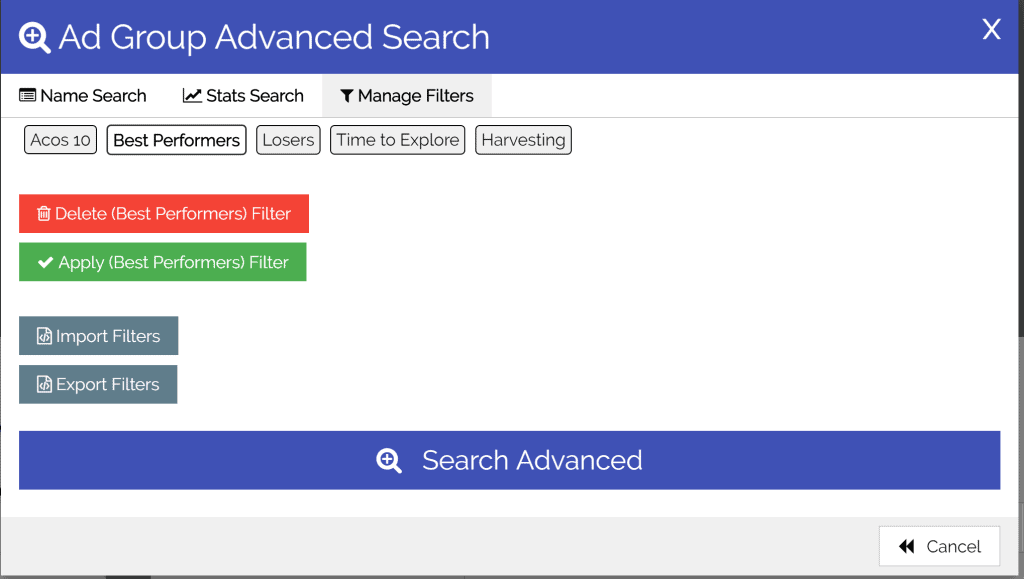Click the funnel icon beside Manage Filters
The image size is (1024, 579).
click(347, 96)
